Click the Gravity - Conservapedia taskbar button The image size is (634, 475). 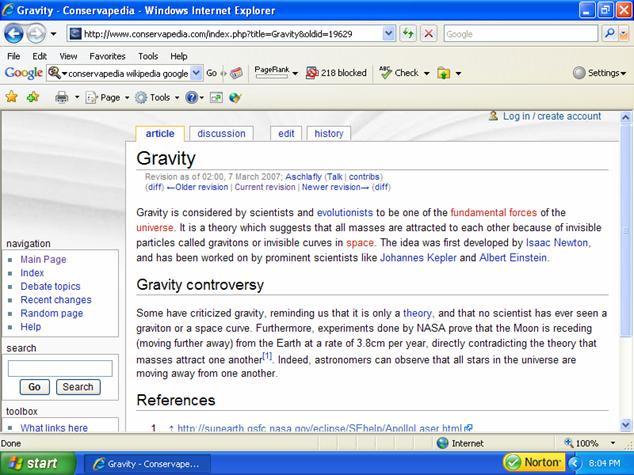click(x=148, y=464)
